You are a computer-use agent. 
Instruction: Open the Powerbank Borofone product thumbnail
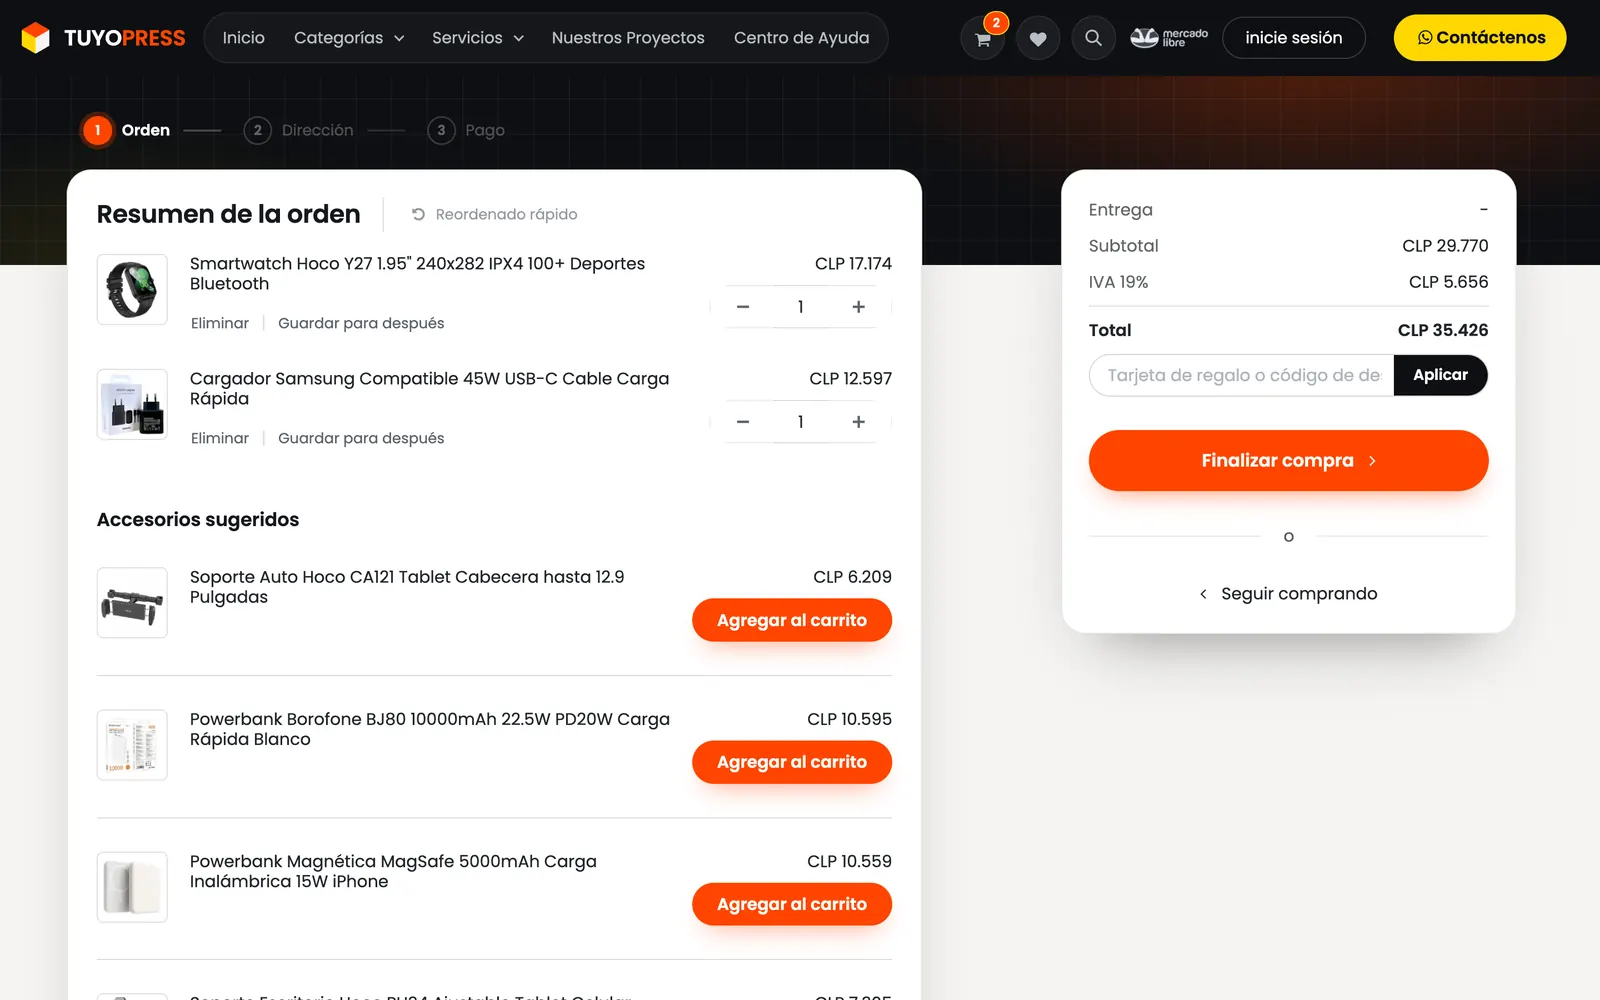(x=132, y=745)
